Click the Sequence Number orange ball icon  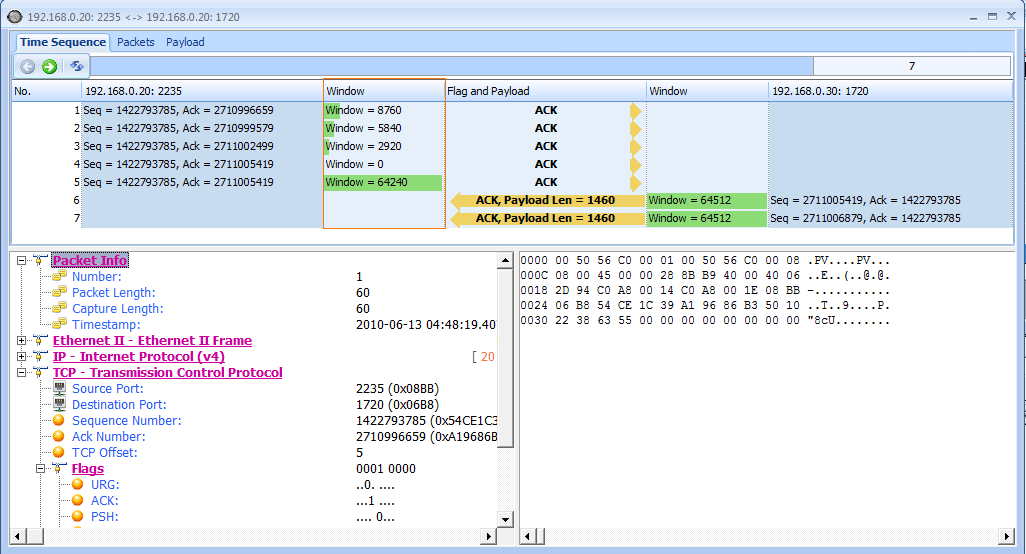click(59, 420)
